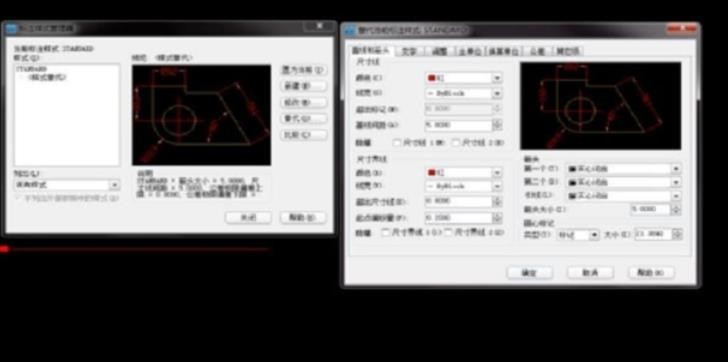The width and height of the screenshot is (728, 362).
Task: Toggle the external reference styles checkbox
Action: (19, 198)
